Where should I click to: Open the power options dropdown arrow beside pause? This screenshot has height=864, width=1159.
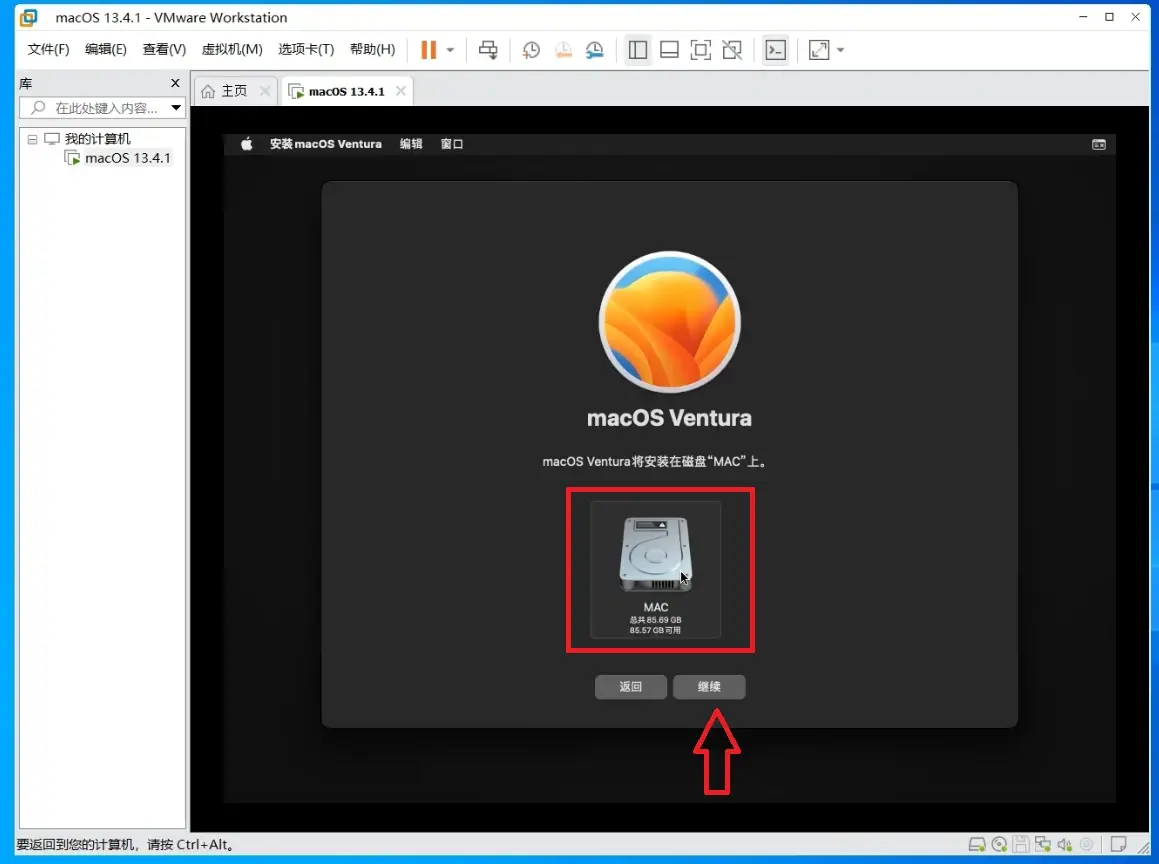[x=450, y=50]
